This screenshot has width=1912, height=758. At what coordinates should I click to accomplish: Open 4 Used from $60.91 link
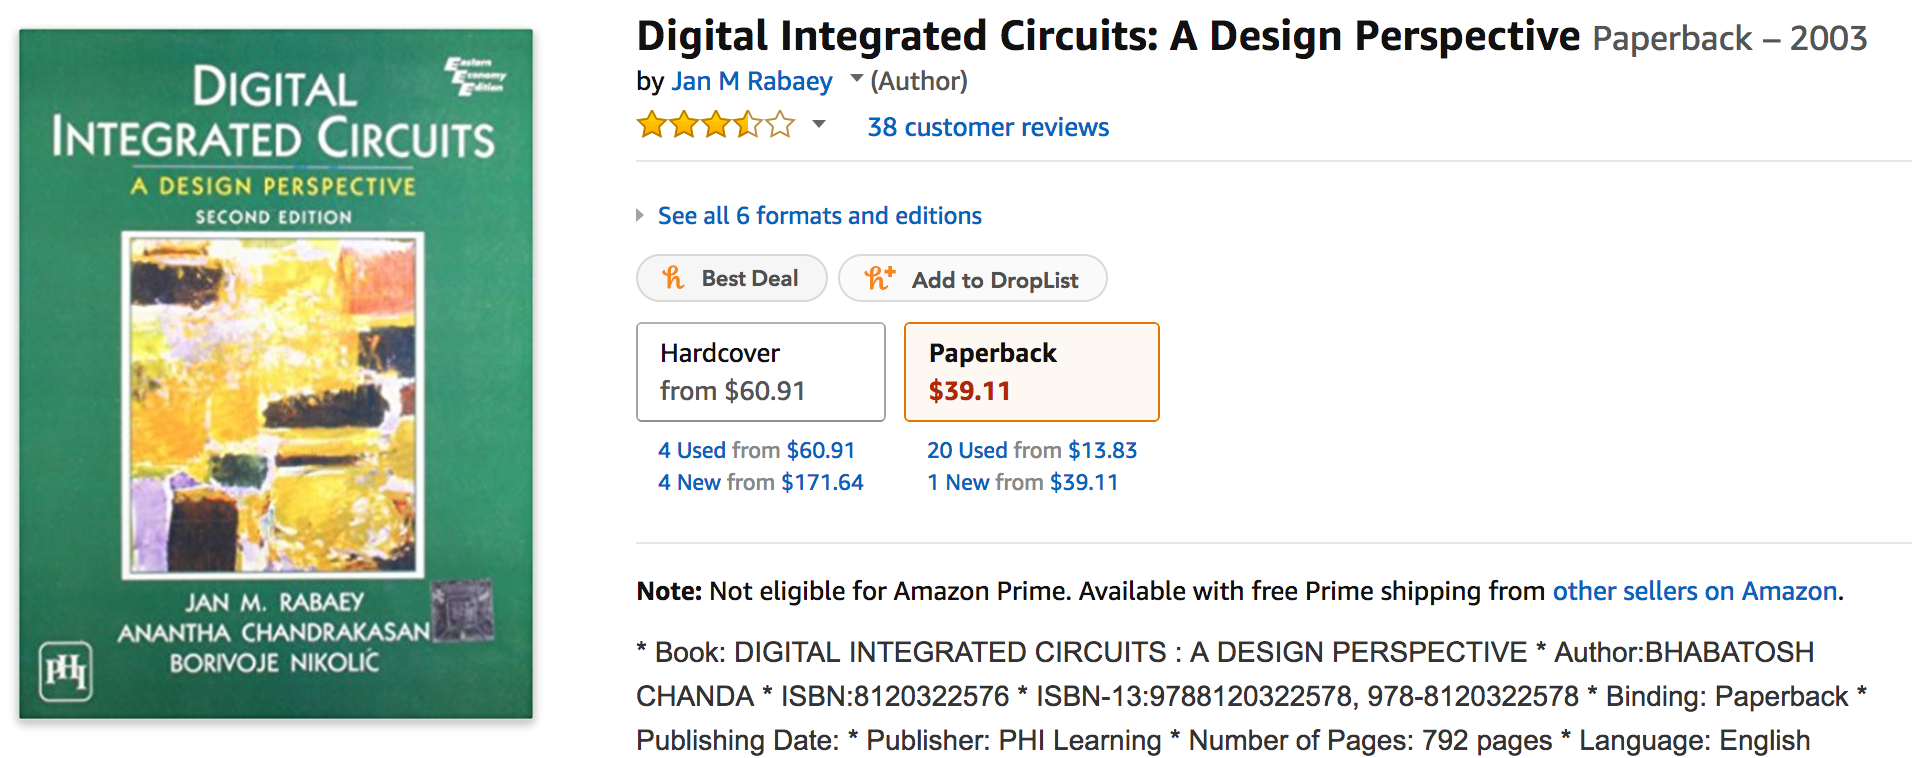756,450
